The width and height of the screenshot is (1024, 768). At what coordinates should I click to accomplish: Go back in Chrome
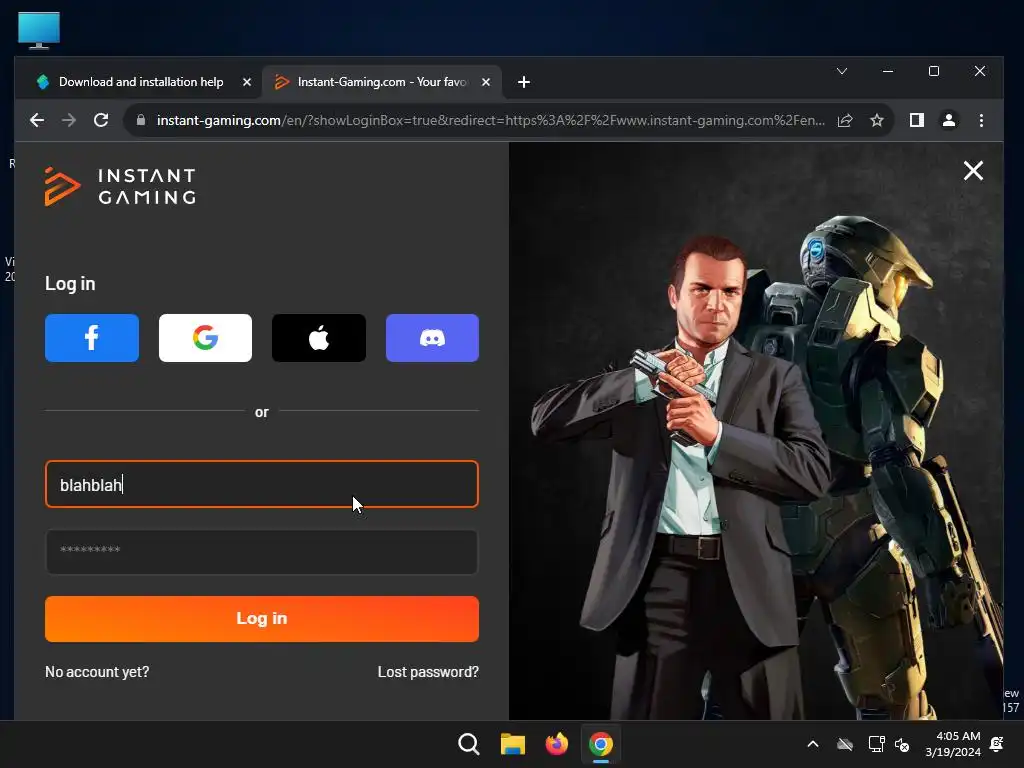(x=37, y=120)
